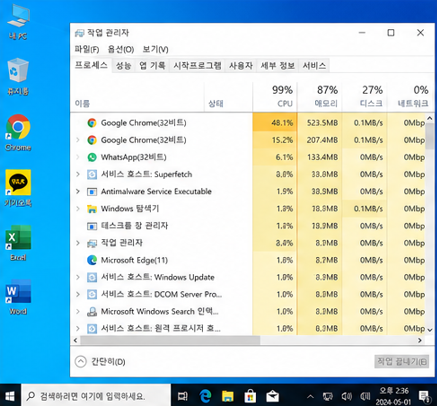Sort processes by 상태 column header
Image resolution: width=437 pixels, height=406 pixels.
(228, 96)
